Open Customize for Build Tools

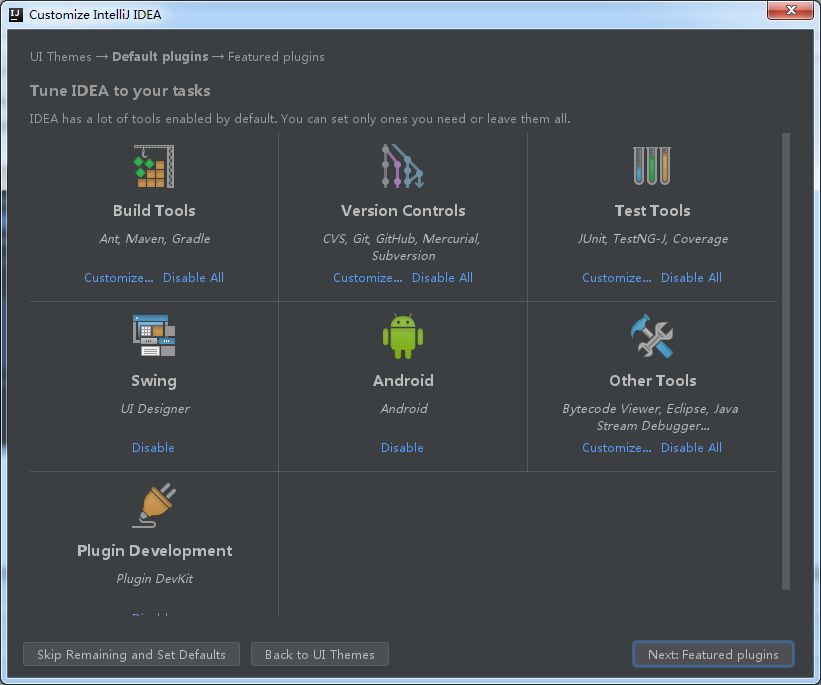119,278
